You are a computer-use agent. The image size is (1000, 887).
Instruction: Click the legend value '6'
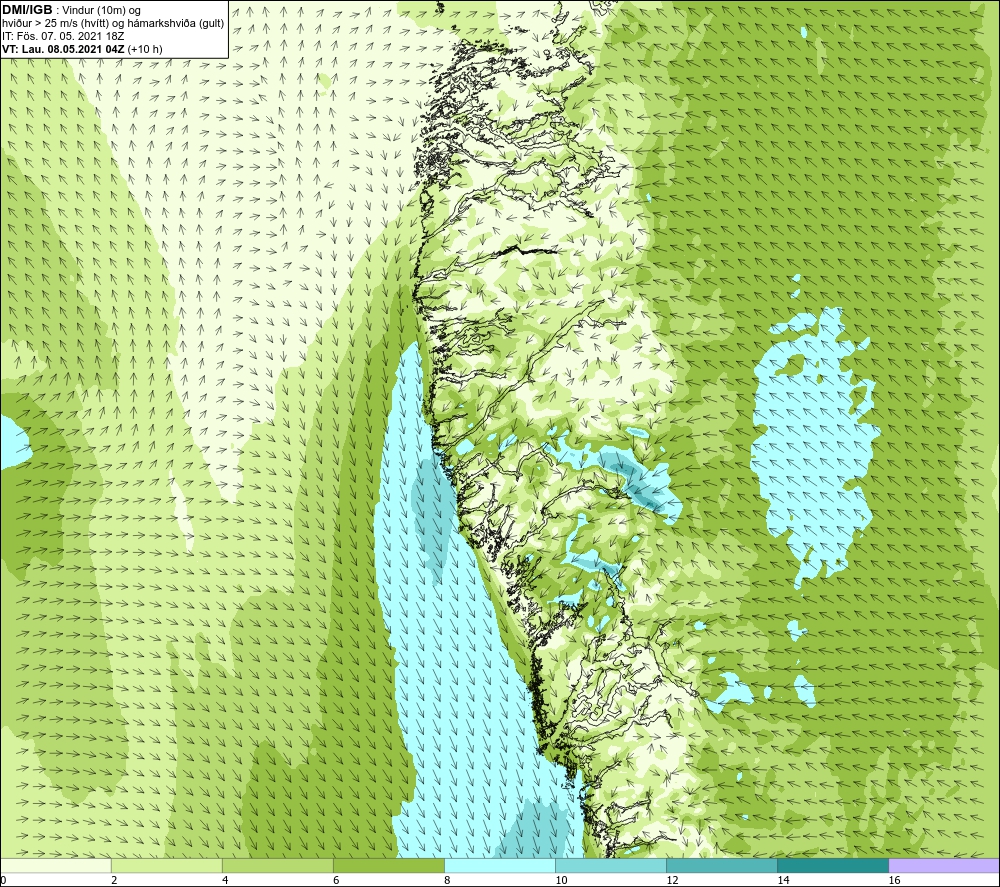[336, 880]
